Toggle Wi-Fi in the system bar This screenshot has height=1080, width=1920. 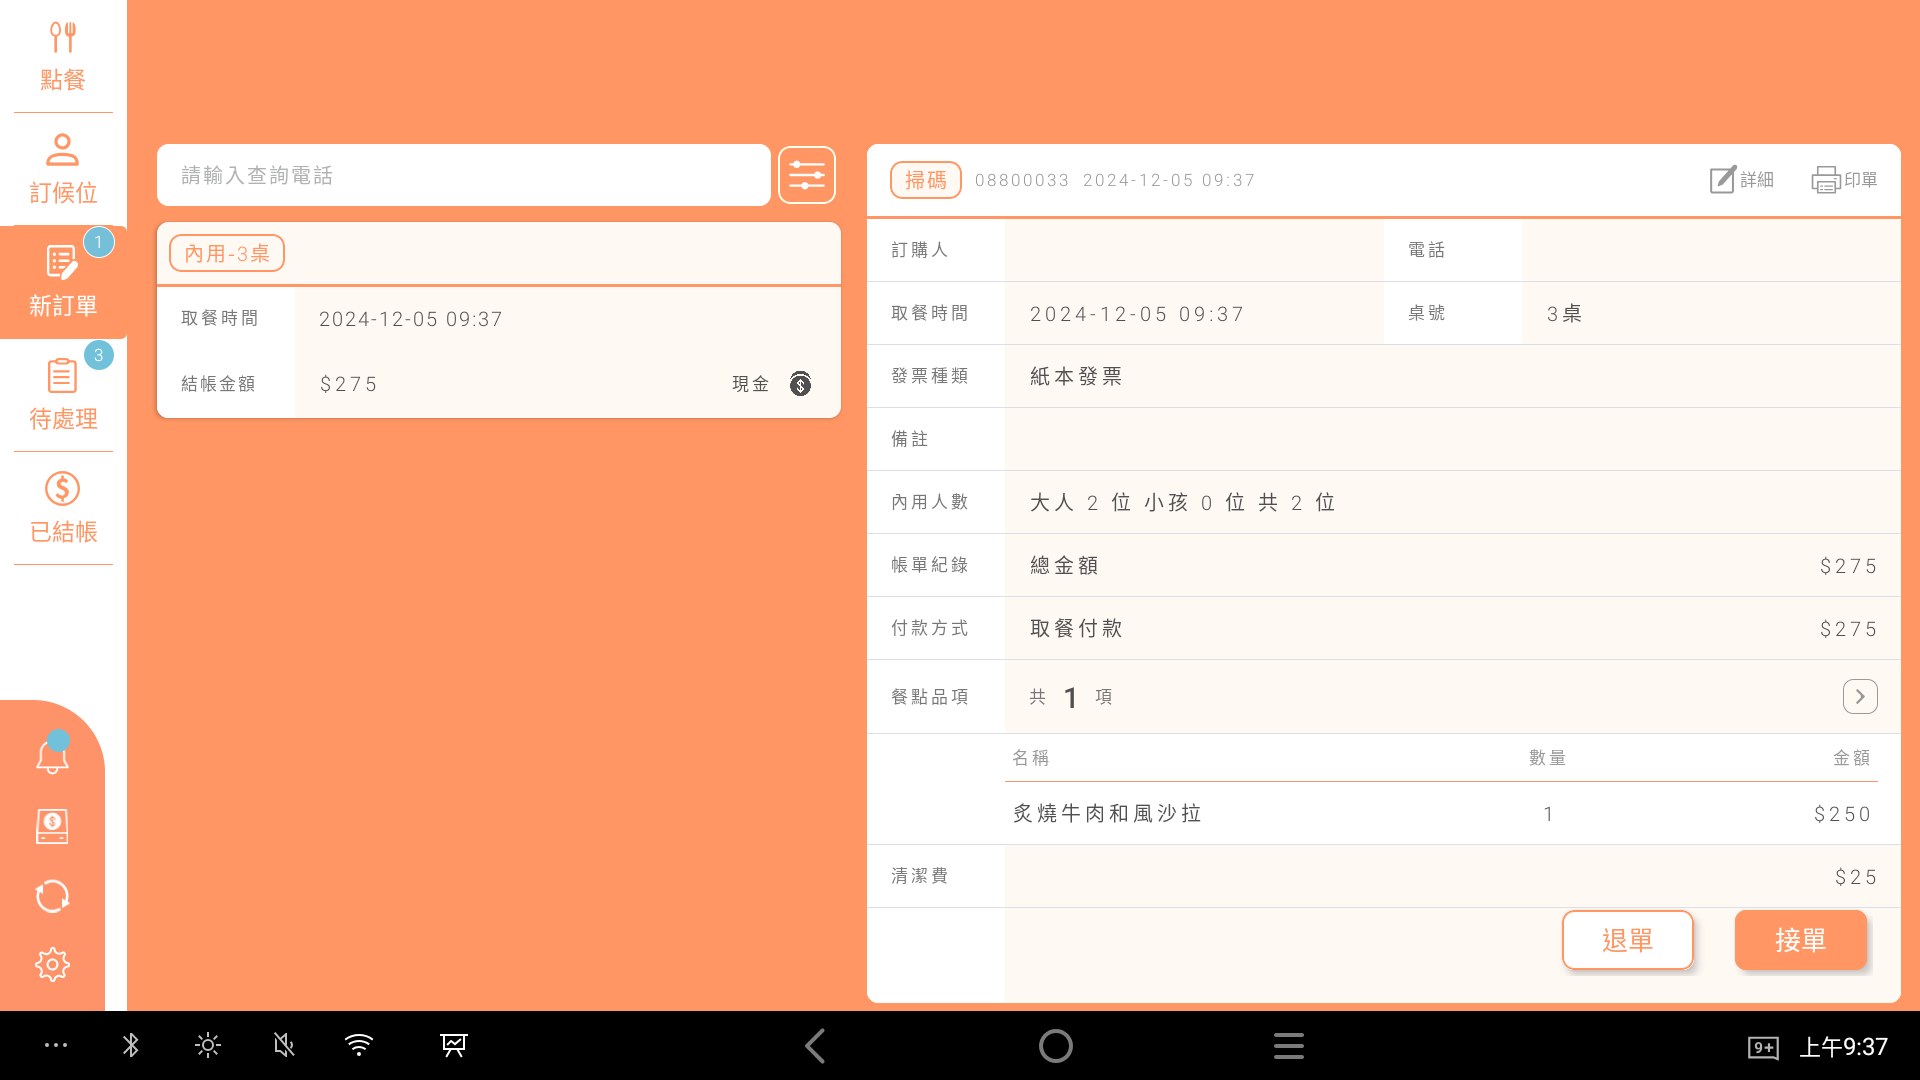tap(359, 1046)
